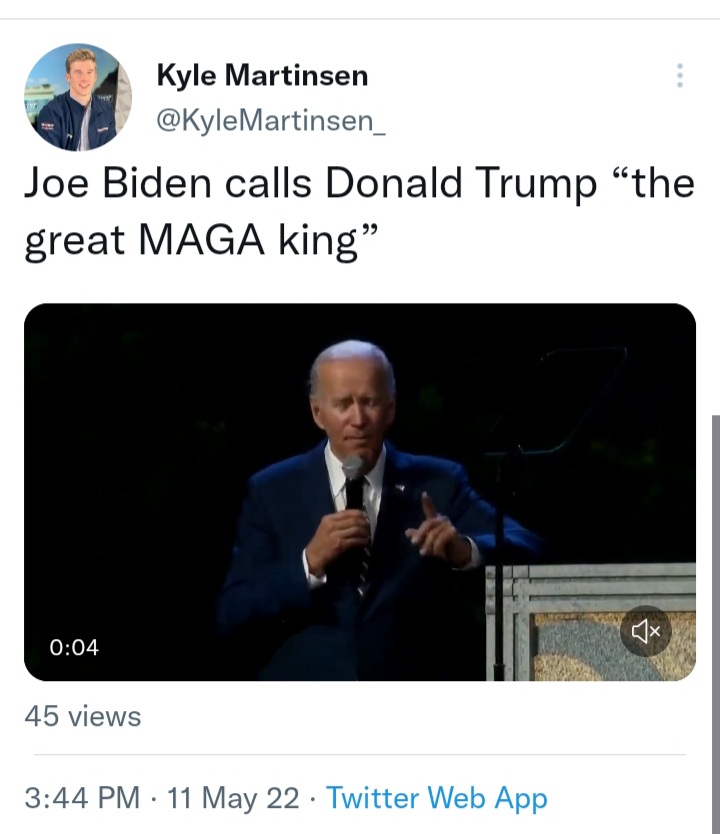The height and width of the screenshot is (834, 720).
Task: Open the @KyleMartinsen_ handle link
Action: [271, 121]
